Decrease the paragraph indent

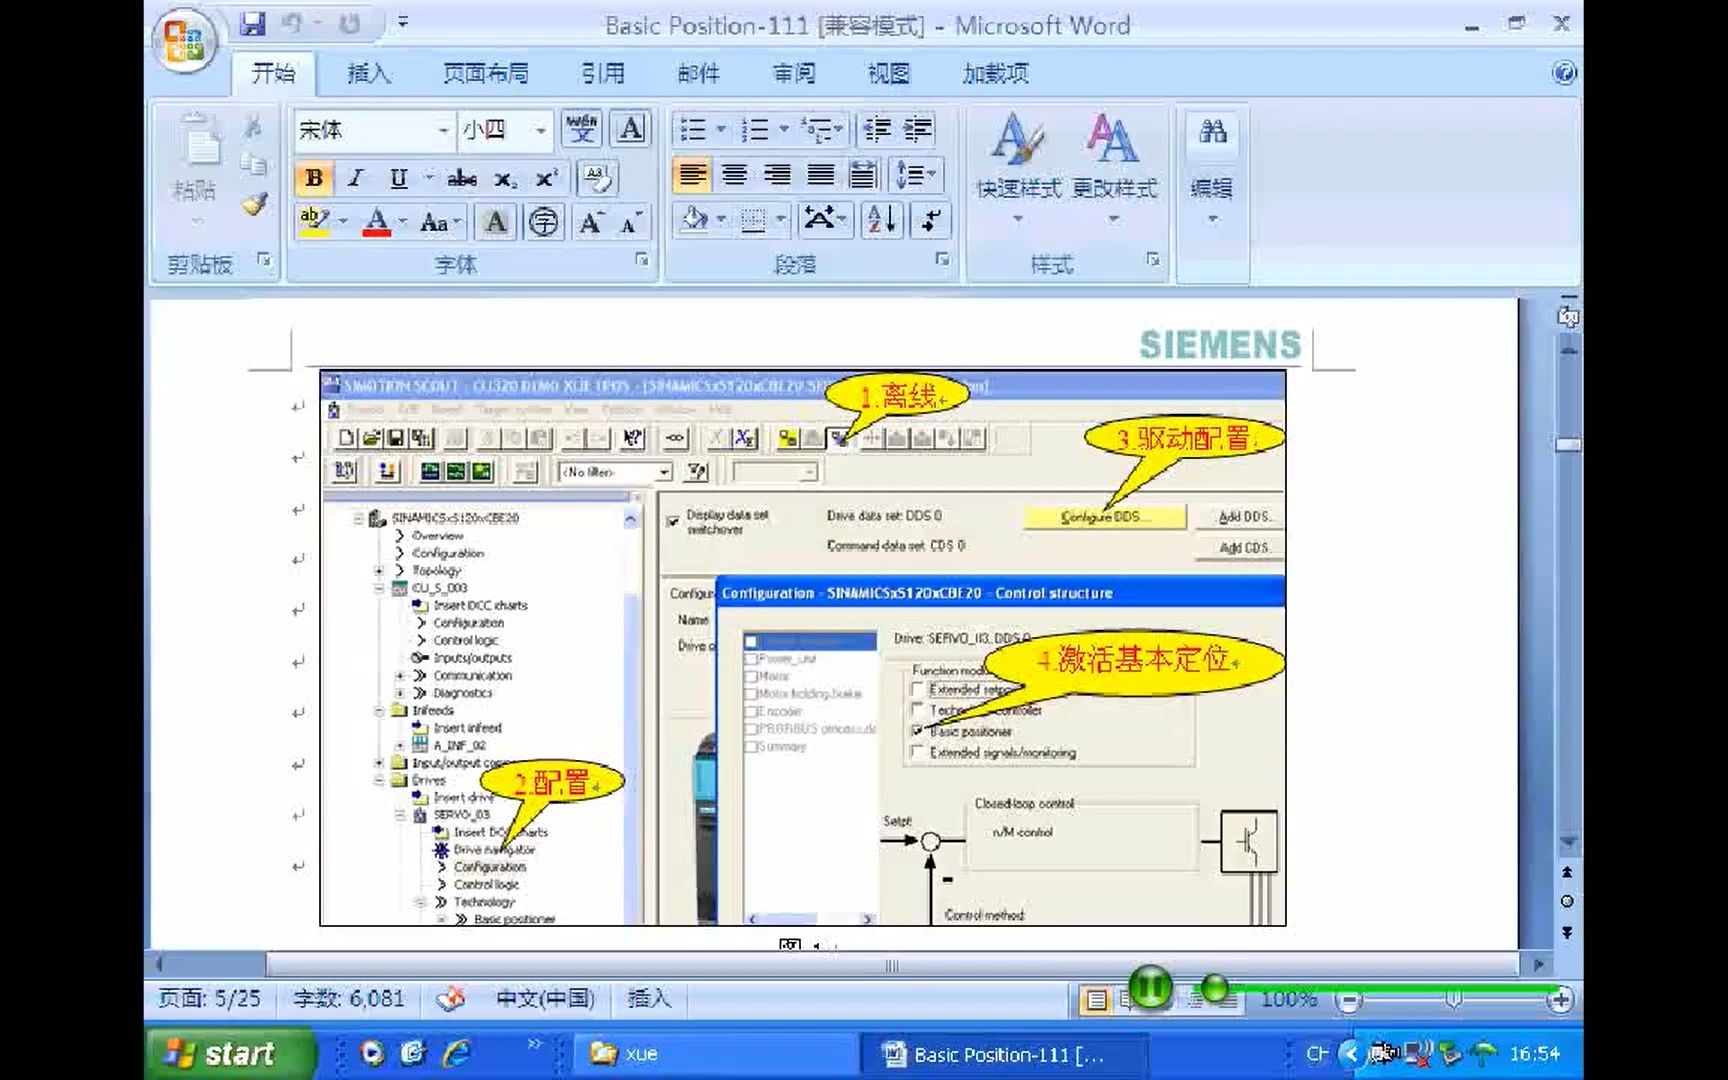click(x=877, y=130)
